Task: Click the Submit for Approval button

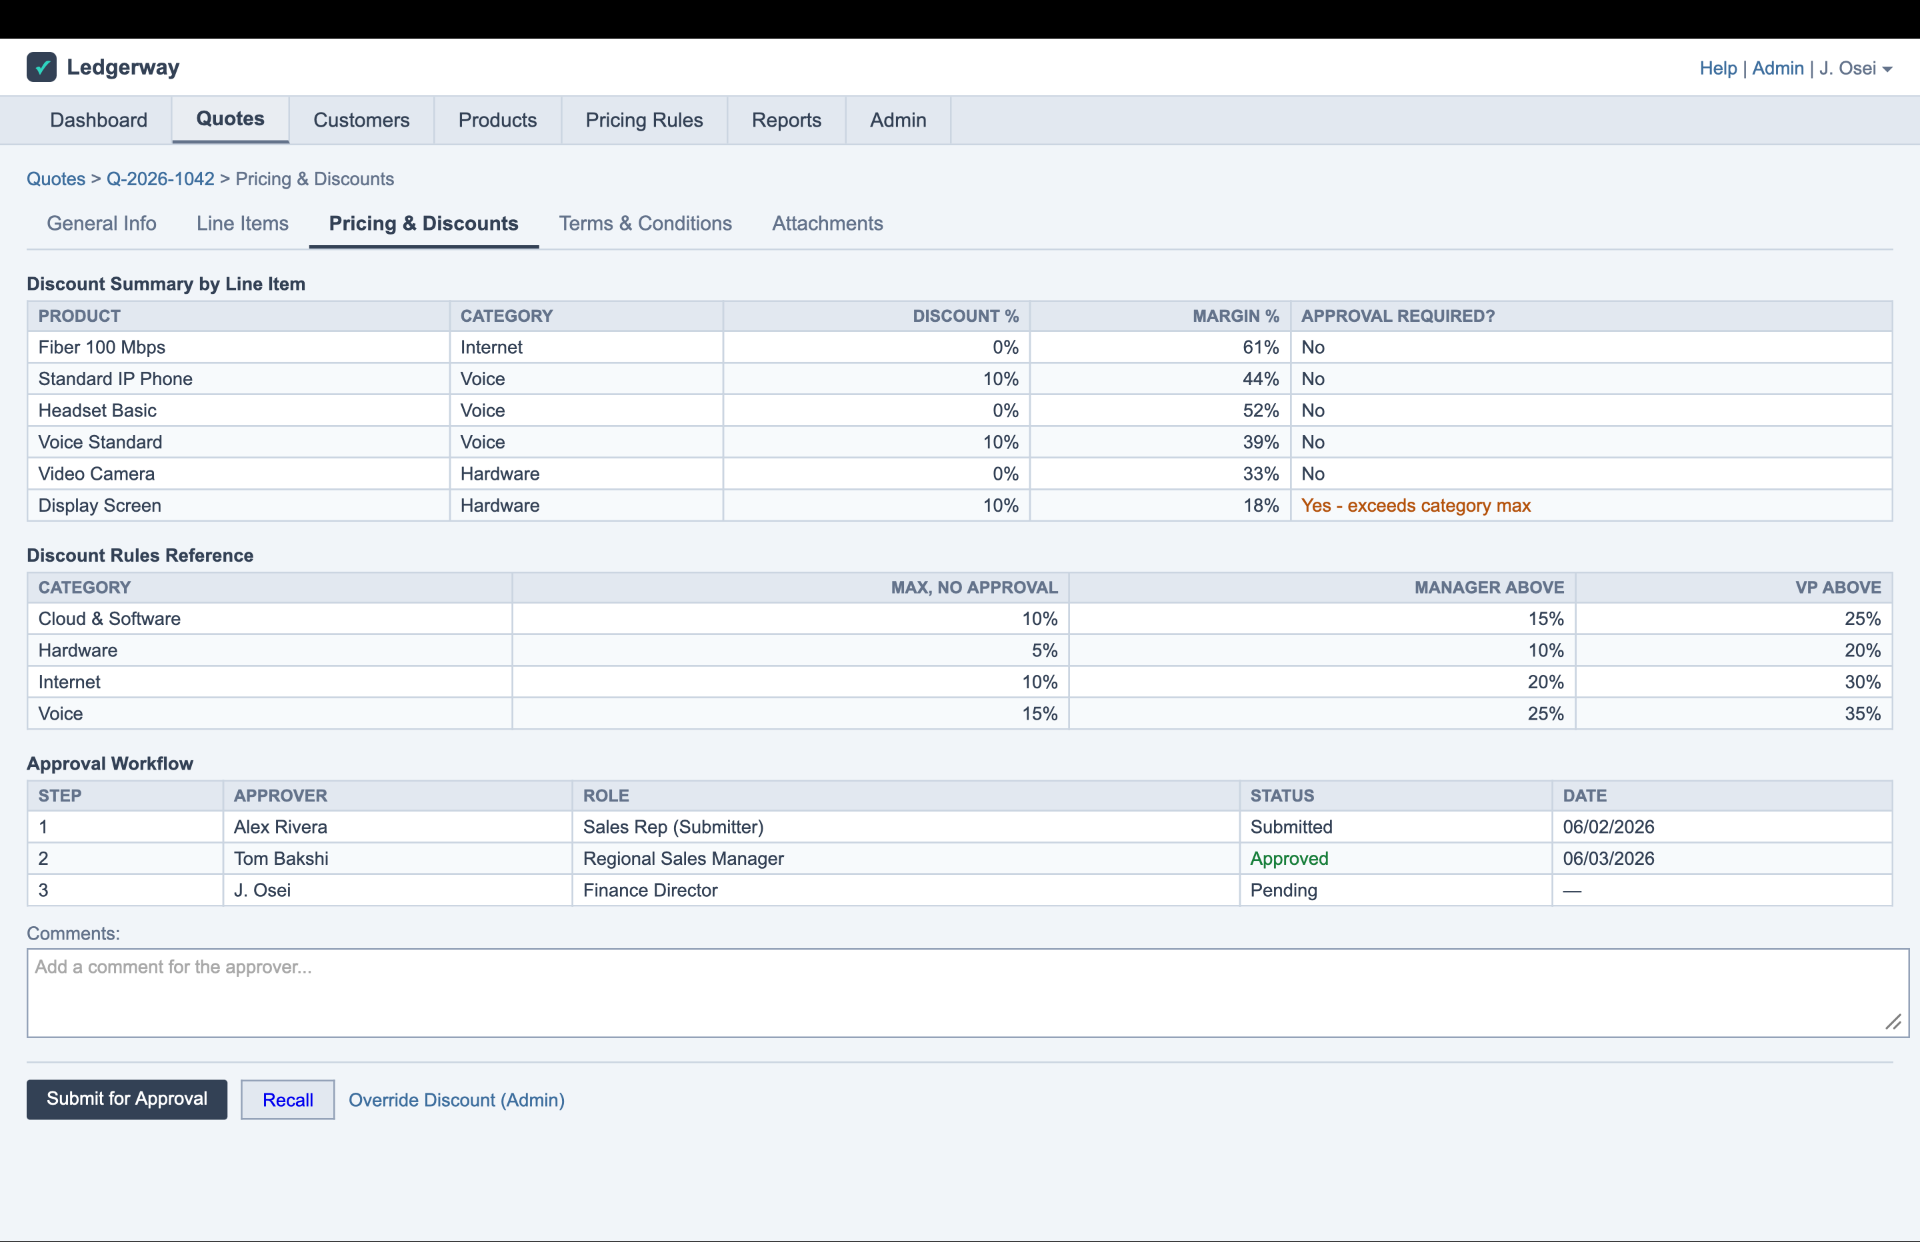Action: pos(127,1099)
